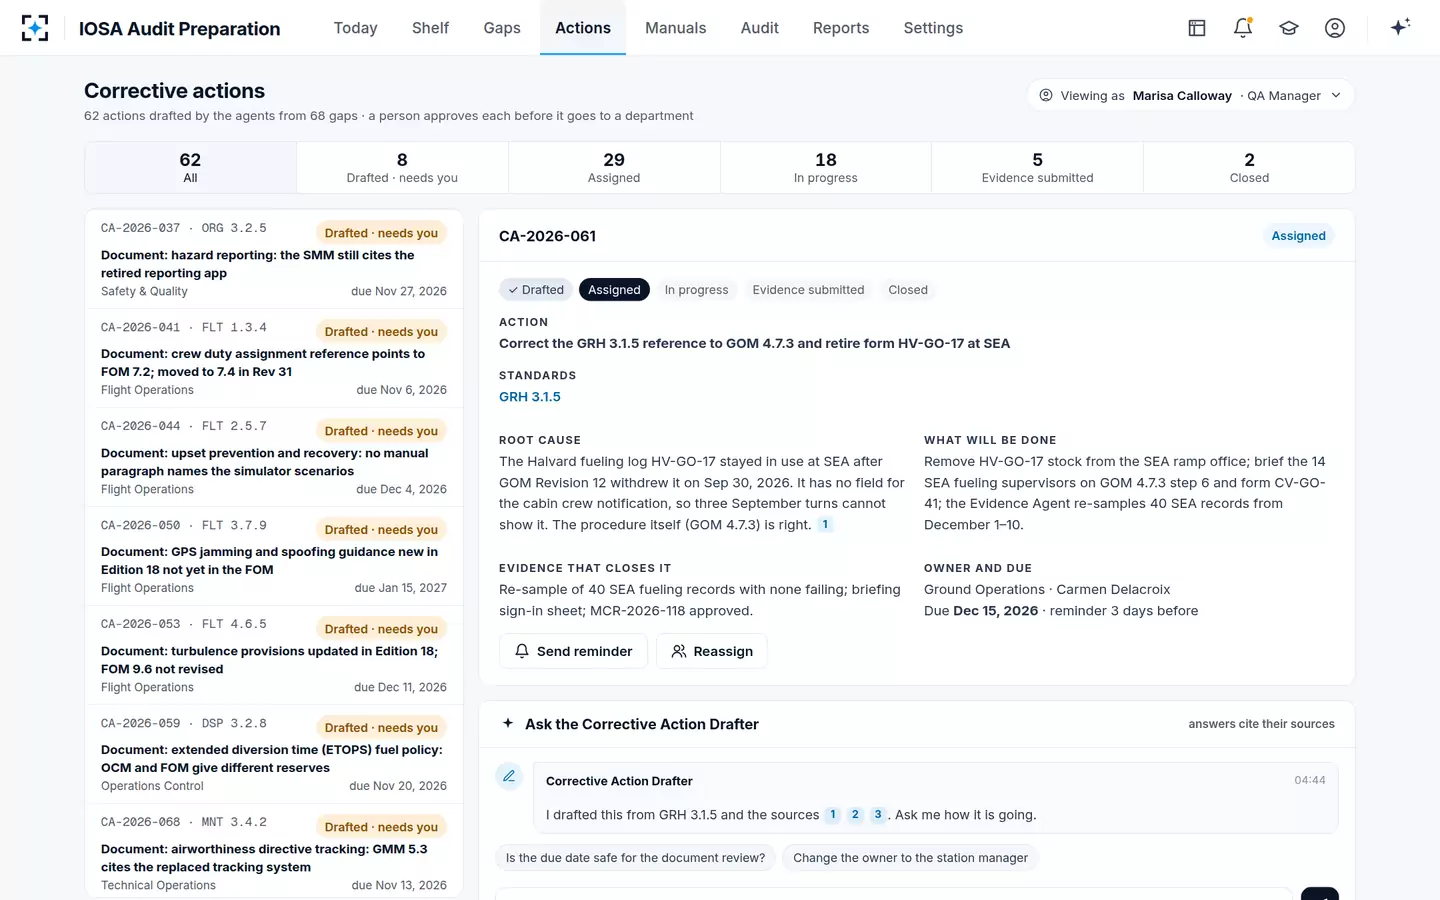The width and height of the screenshot is (1440, 900).
Task: Open the notifications bell
Action: [x=1243, y=28]
